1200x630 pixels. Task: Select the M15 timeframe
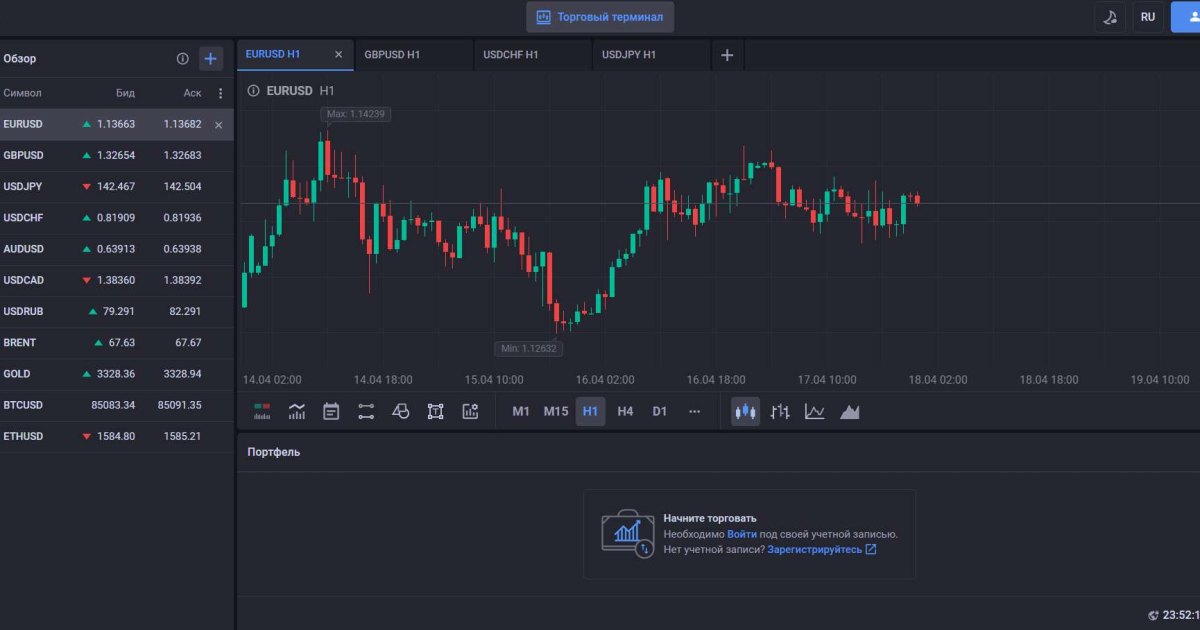[556, 411]
